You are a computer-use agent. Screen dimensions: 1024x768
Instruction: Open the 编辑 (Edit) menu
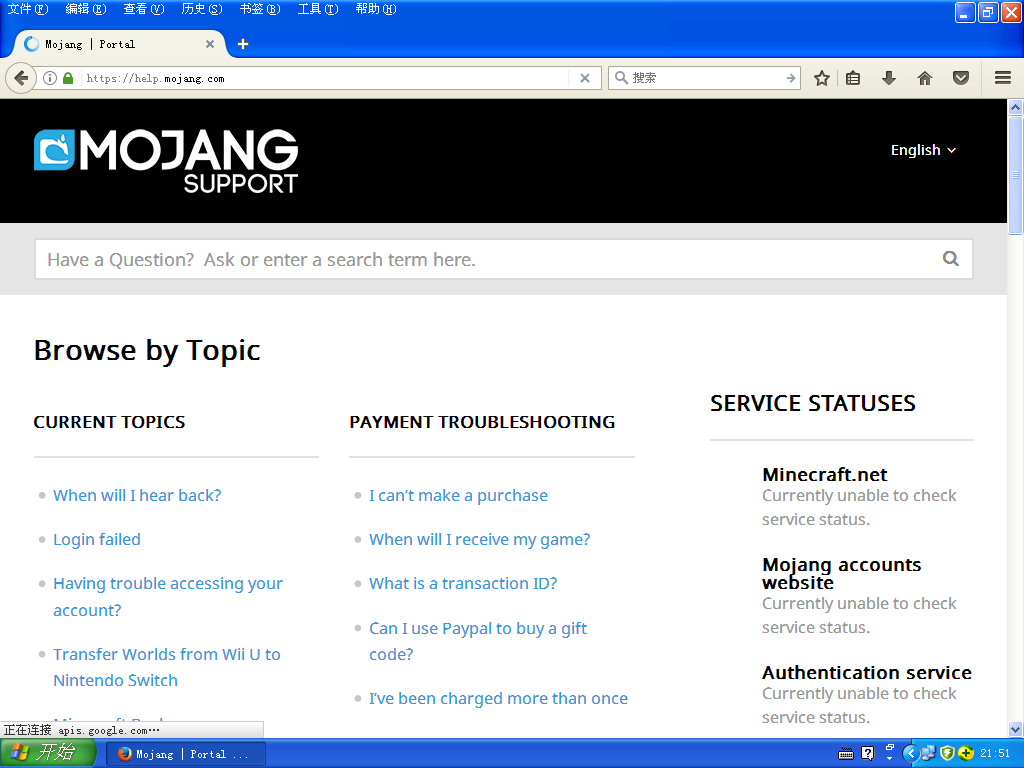pos(86,9)
